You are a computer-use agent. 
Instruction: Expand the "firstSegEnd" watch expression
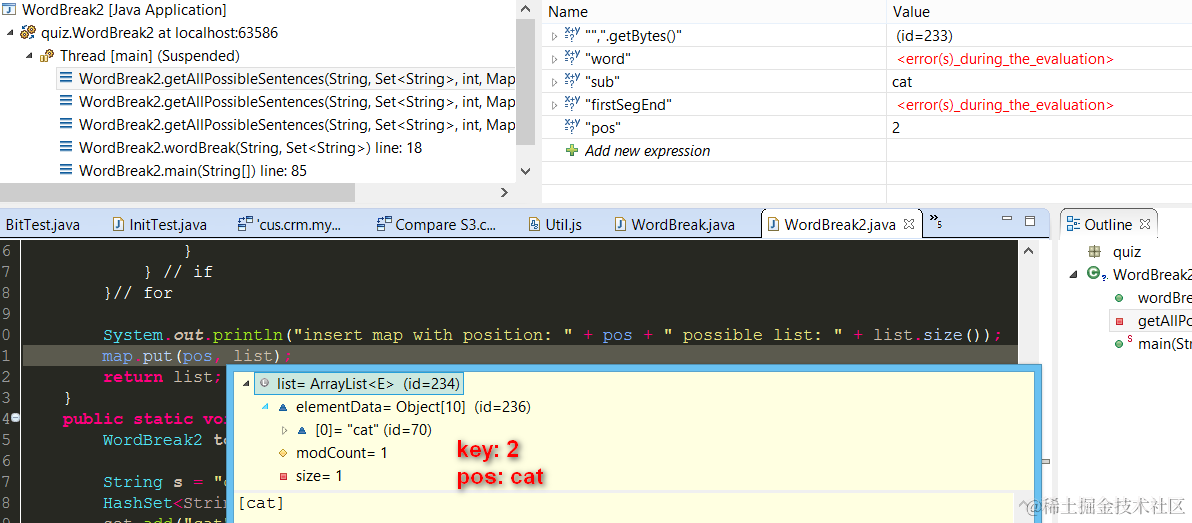point(554,105)
